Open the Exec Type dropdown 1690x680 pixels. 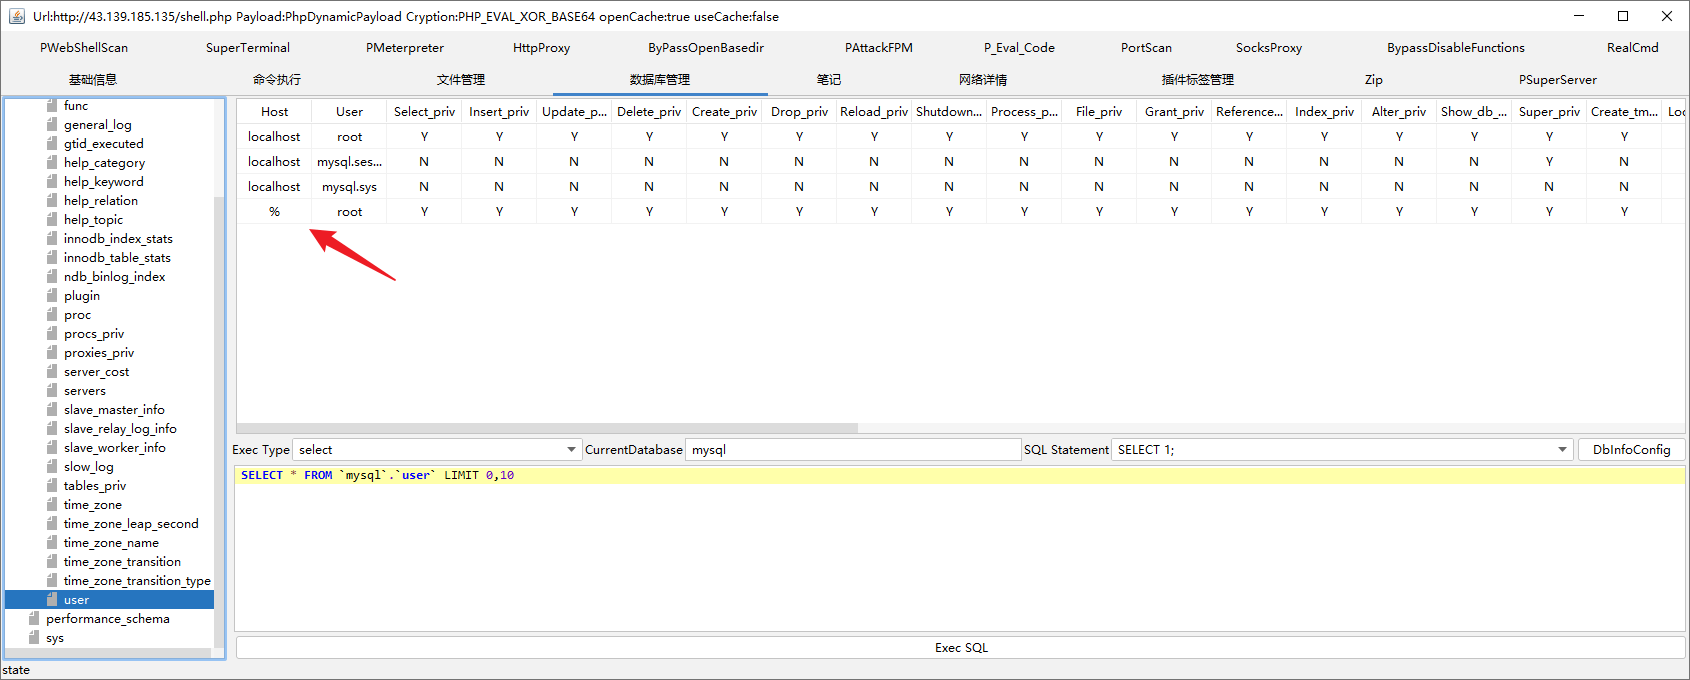click(x=571, y=450)
